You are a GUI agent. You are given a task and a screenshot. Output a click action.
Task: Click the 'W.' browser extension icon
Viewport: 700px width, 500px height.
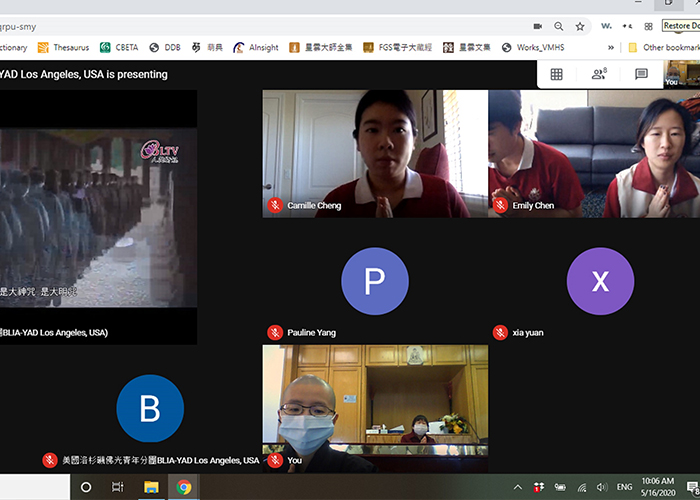click(x=606, y=26)
